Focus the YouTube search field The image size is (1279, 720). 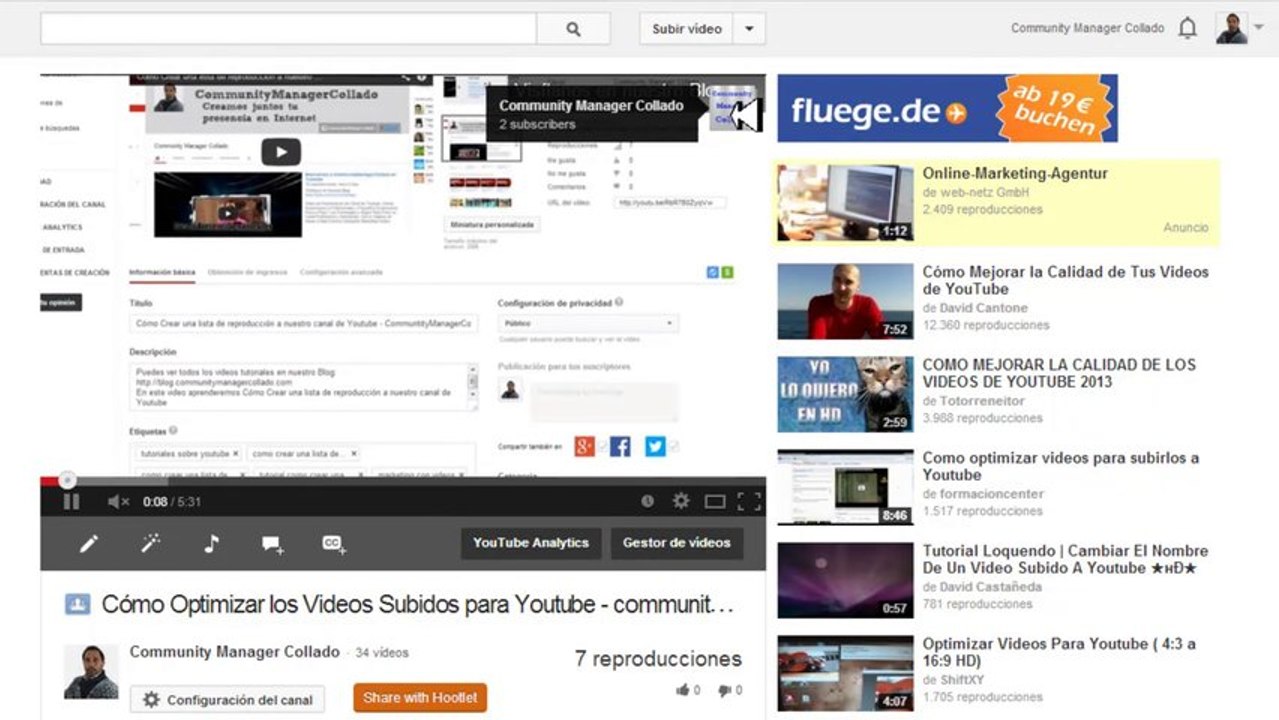click(288, 29)
